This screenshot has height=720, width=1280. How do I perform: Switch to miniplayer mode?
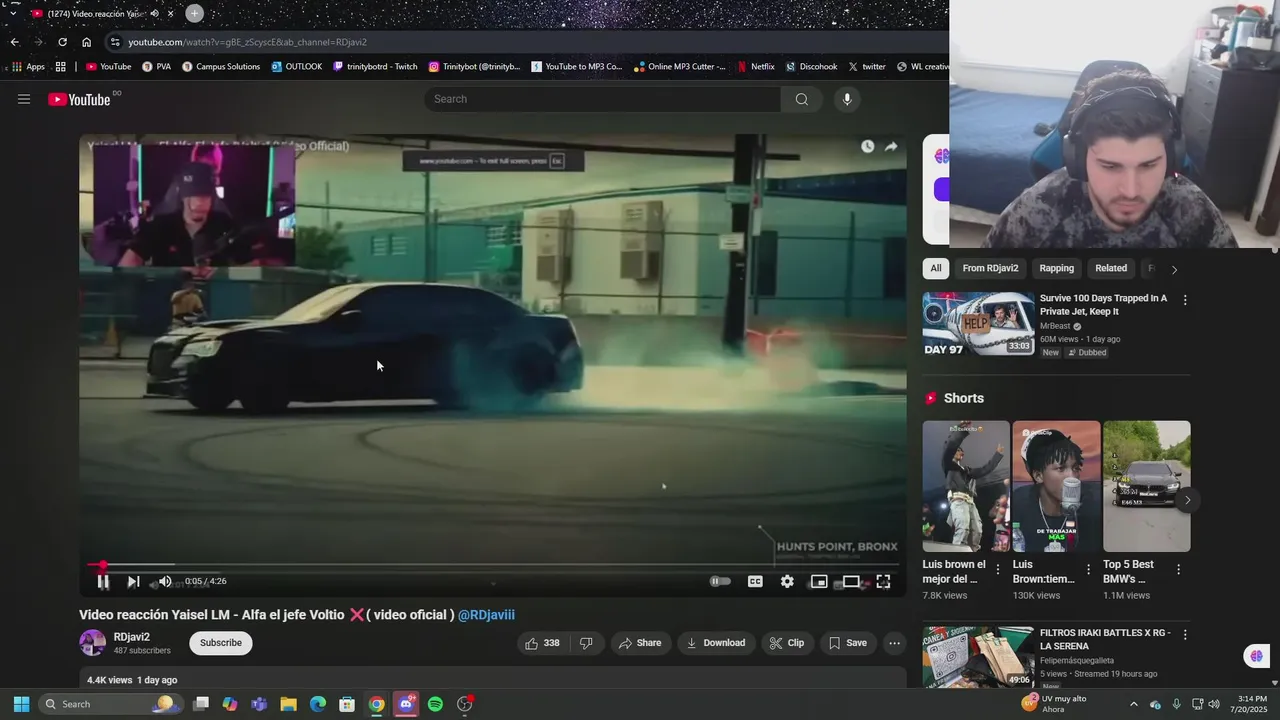(x=819, y=581)
